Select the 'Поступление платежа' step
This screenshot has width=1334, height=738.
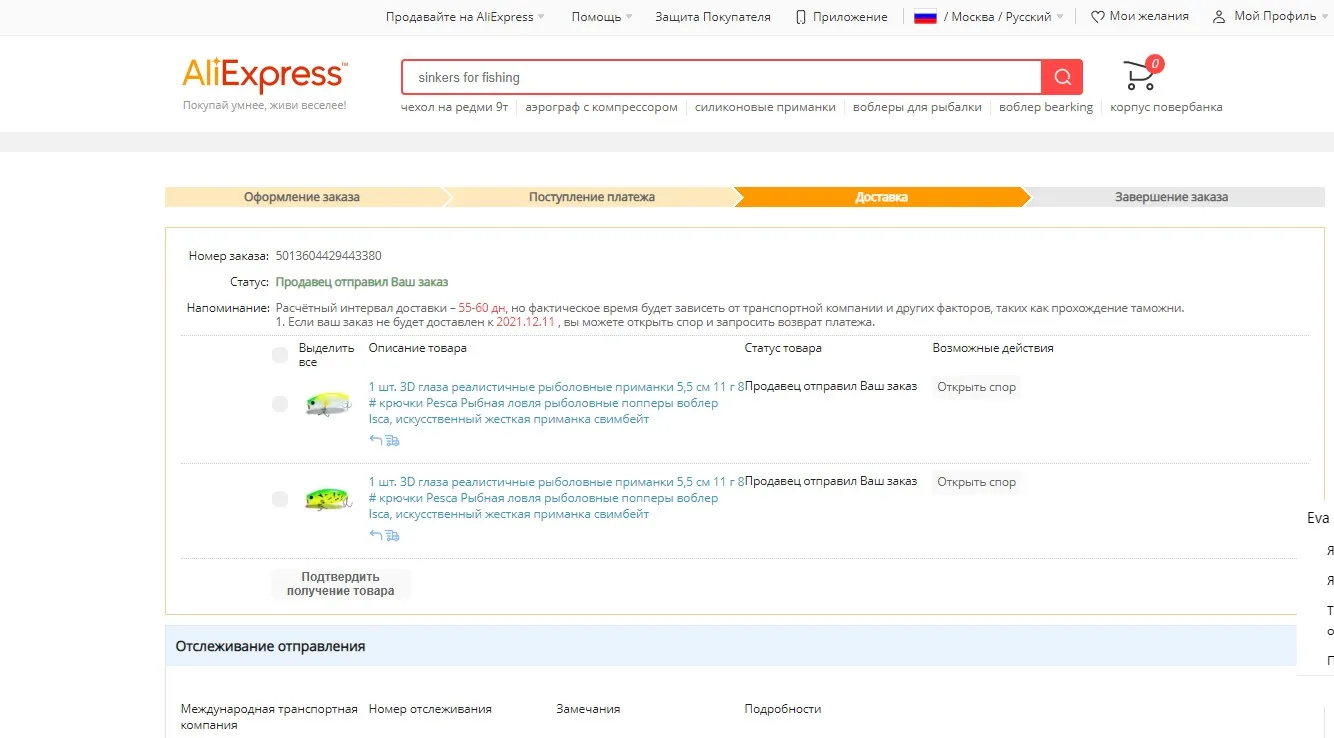592,197
